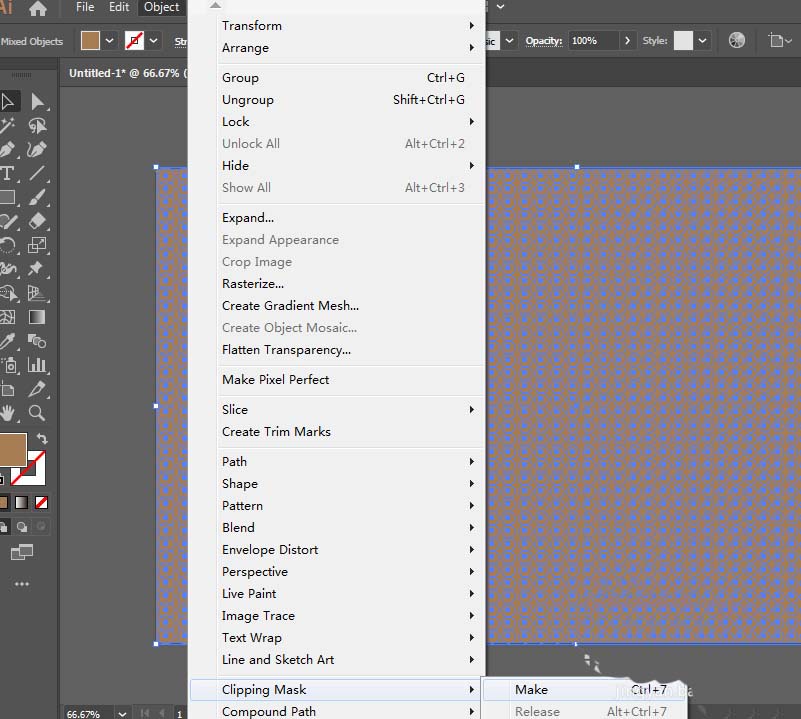Image resolution: width=801 pixels, height=719 pixels.
Task: Open Recolor Artwork from control bar
Action: (737, 40)
